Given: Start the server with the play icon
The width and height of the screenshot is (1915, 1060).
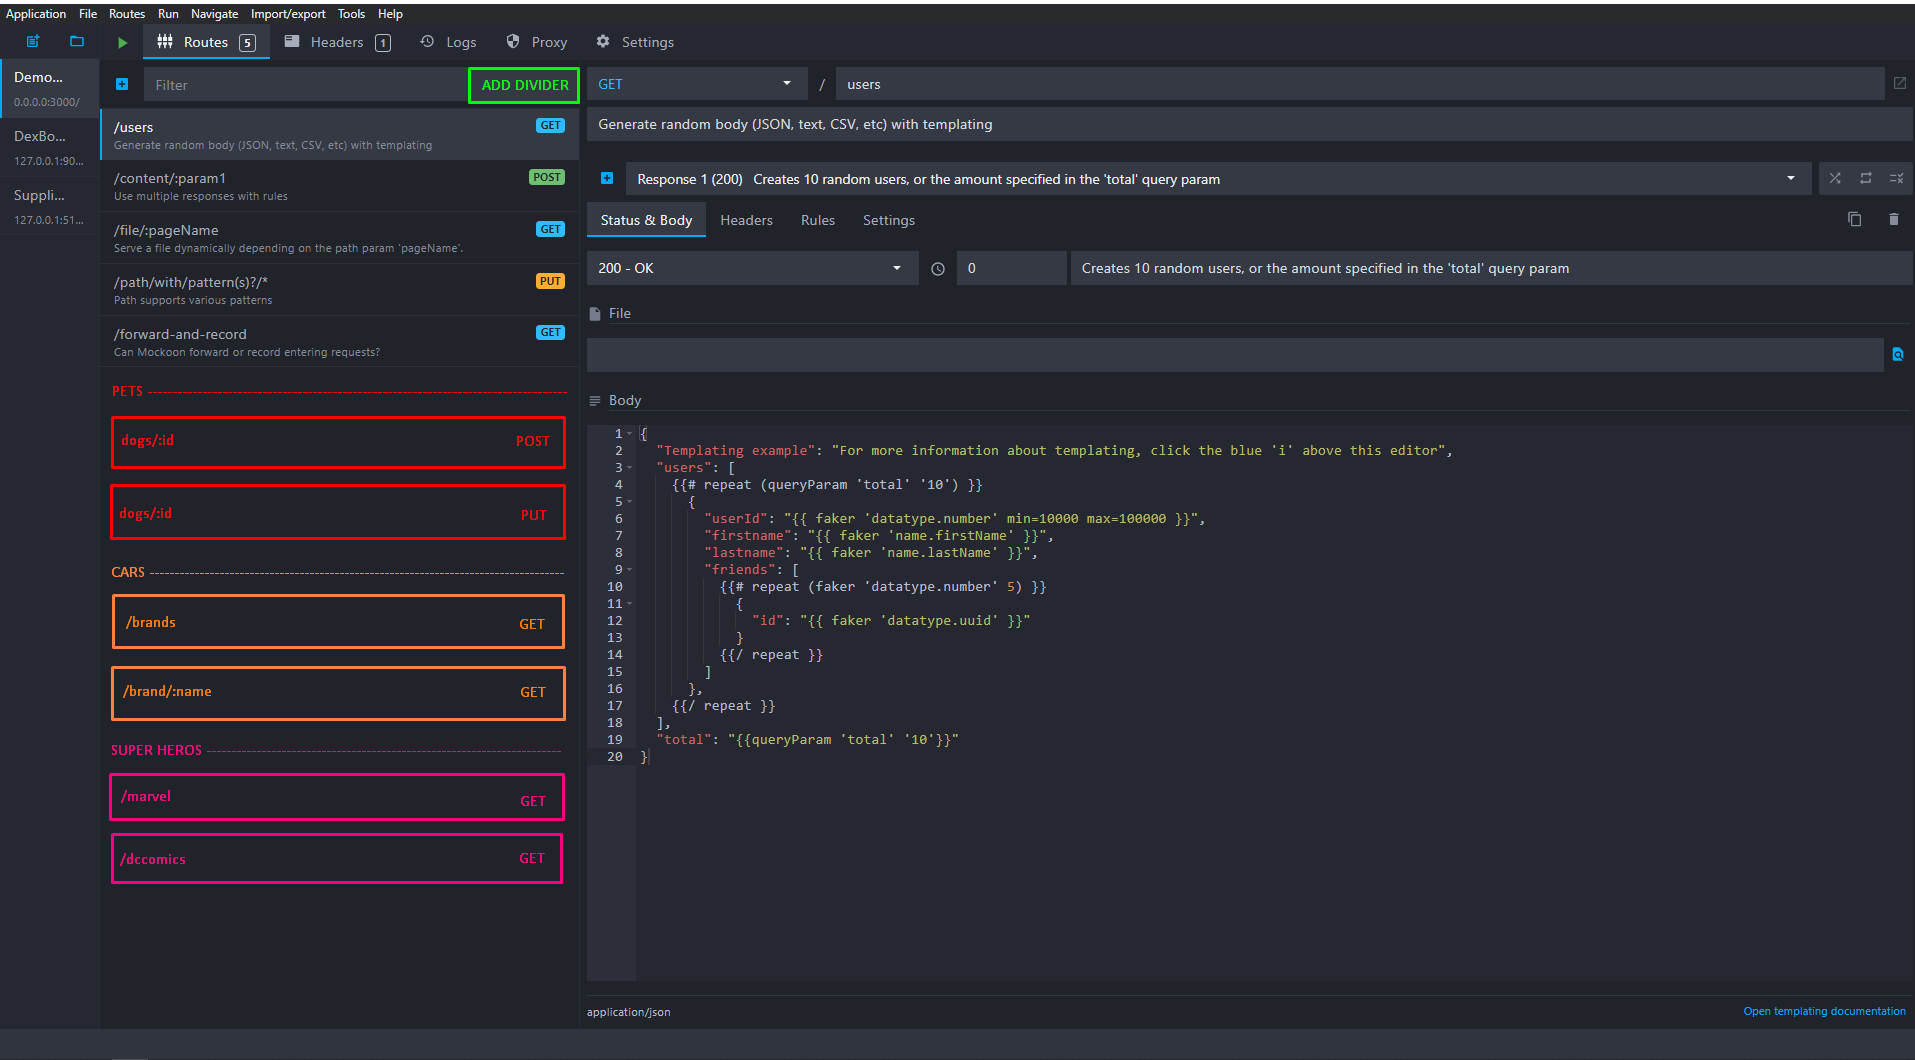Looking at the screenshot, I should [x=122, y=43].
